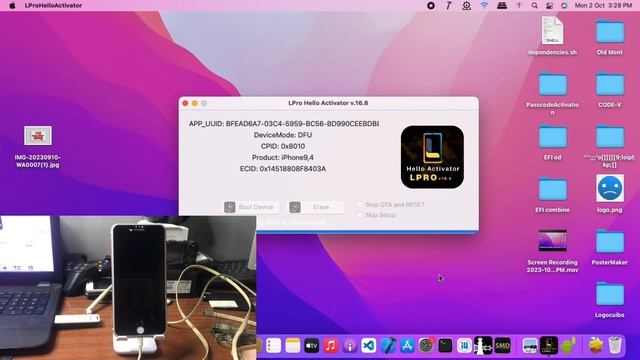
Task: Close the LPro Hello Activator window
Action: pos(185,103)
